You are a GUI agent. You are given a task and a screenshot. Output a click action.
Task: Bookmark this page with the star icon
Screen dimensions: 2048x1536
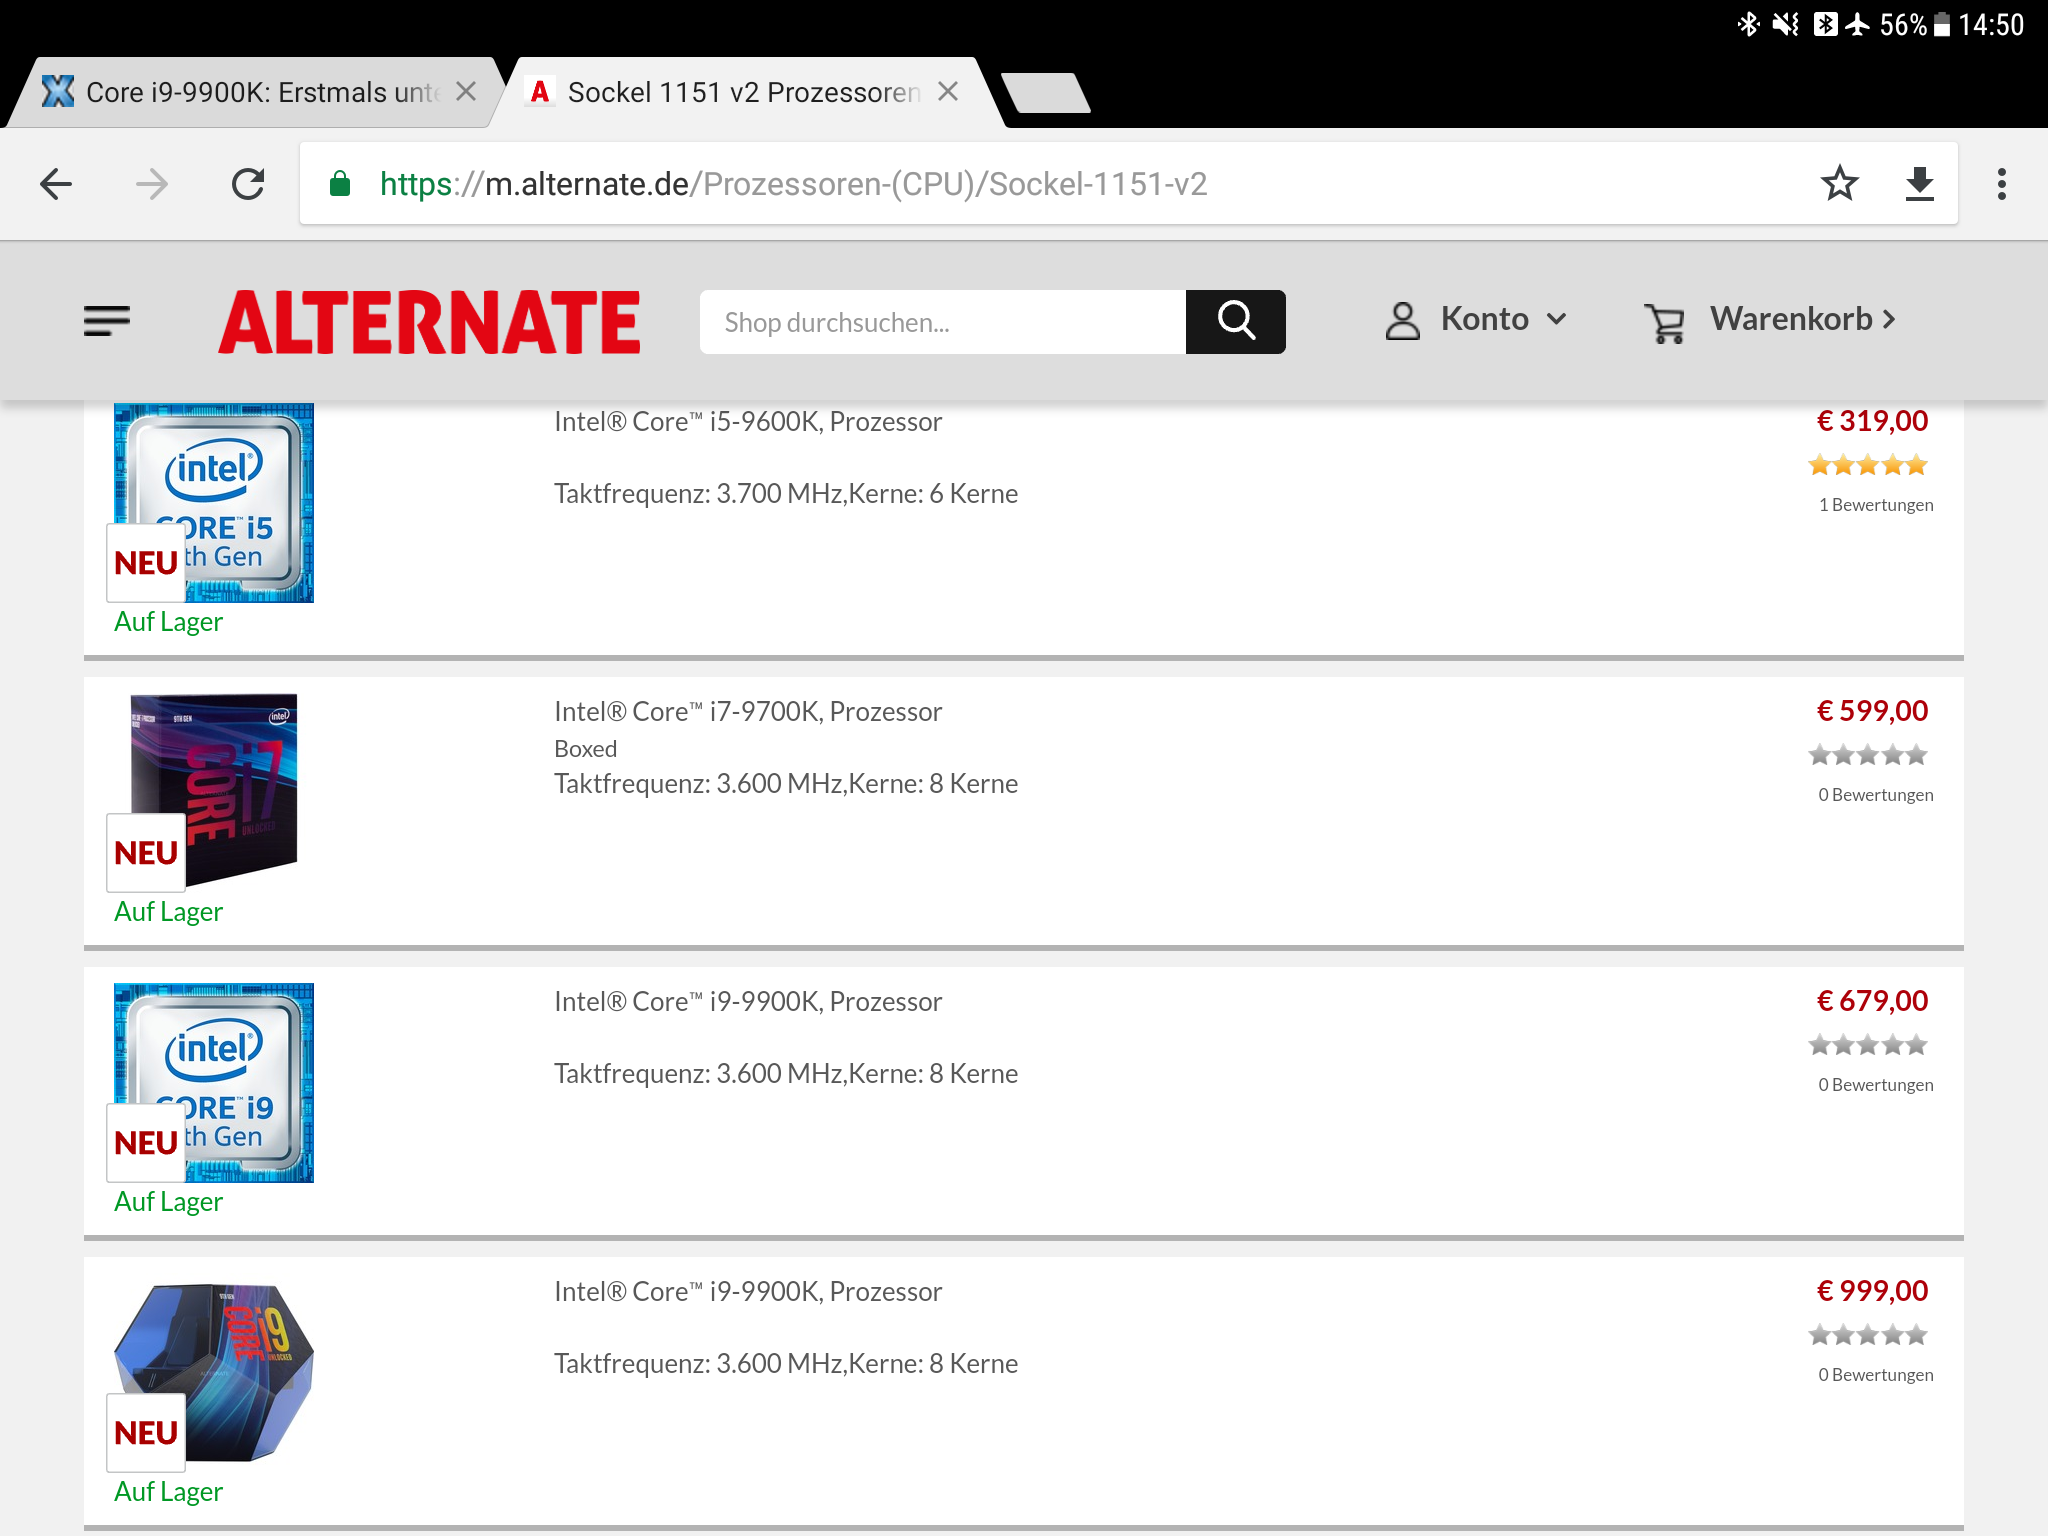[x=1839, y=184]
